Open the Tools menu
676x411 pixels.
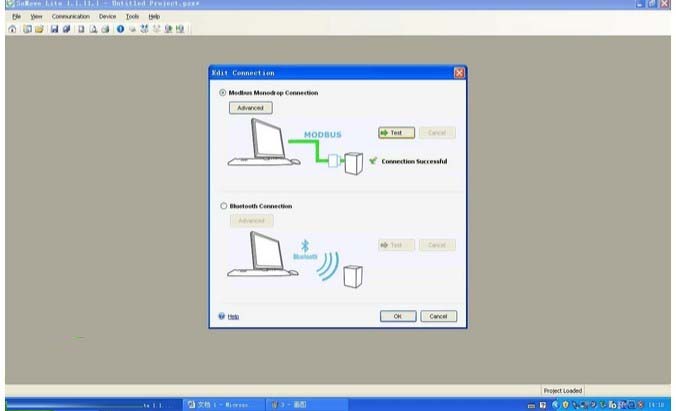click(132, 16)
